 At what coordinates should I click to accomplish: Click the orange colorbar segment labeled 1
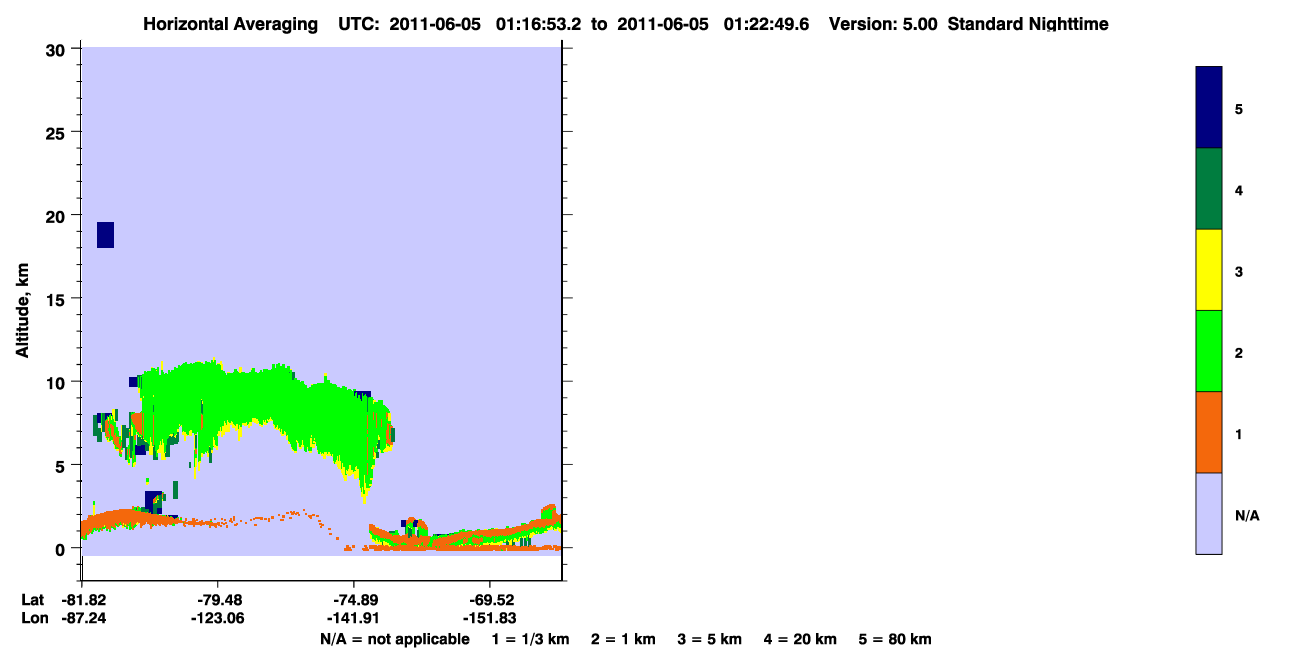[x=1209, y=432]
